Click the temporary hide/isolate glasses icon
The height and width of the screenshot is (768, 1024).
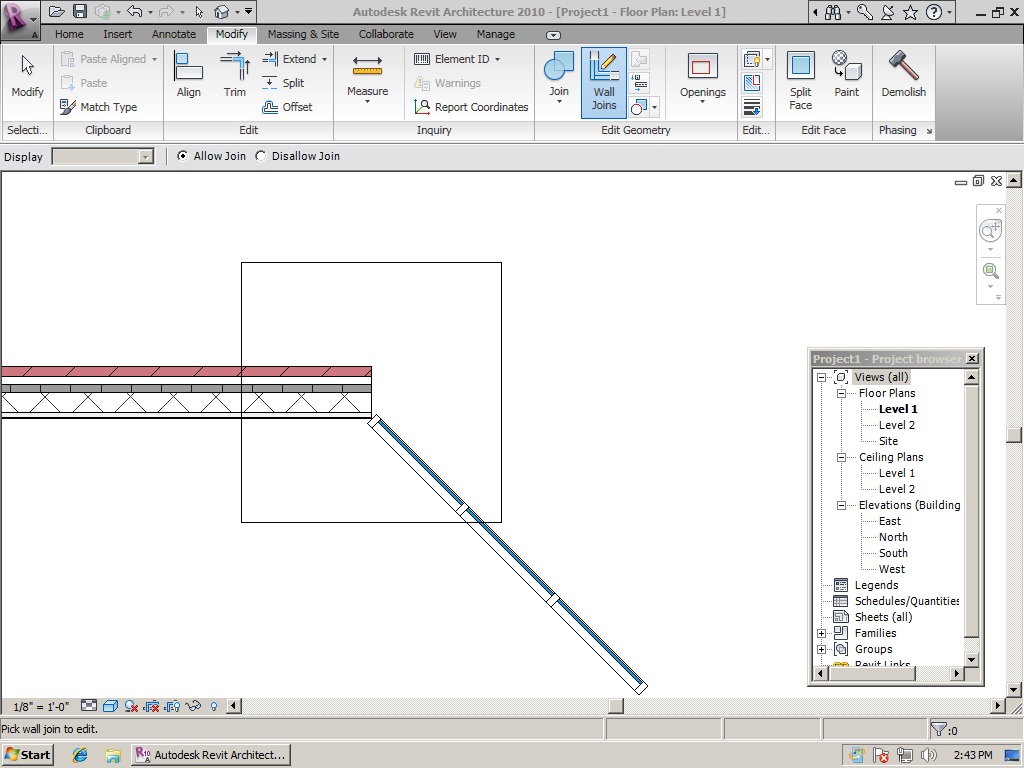(193, 706)
